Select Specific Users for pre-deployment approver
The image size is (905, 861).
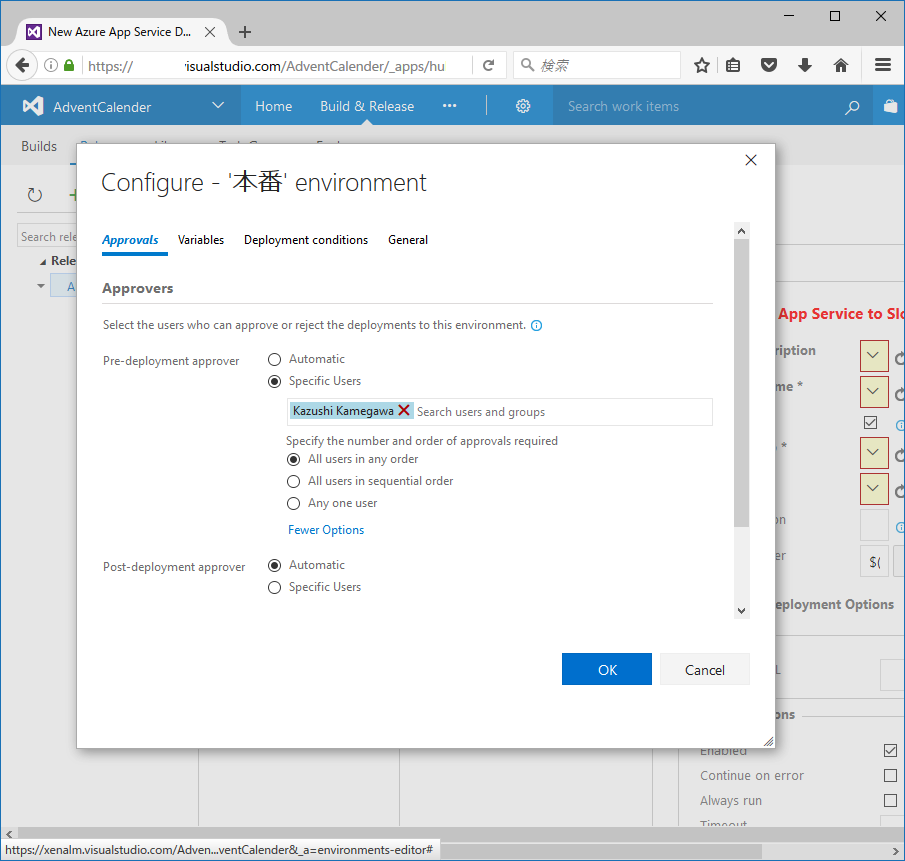point(274,381)
